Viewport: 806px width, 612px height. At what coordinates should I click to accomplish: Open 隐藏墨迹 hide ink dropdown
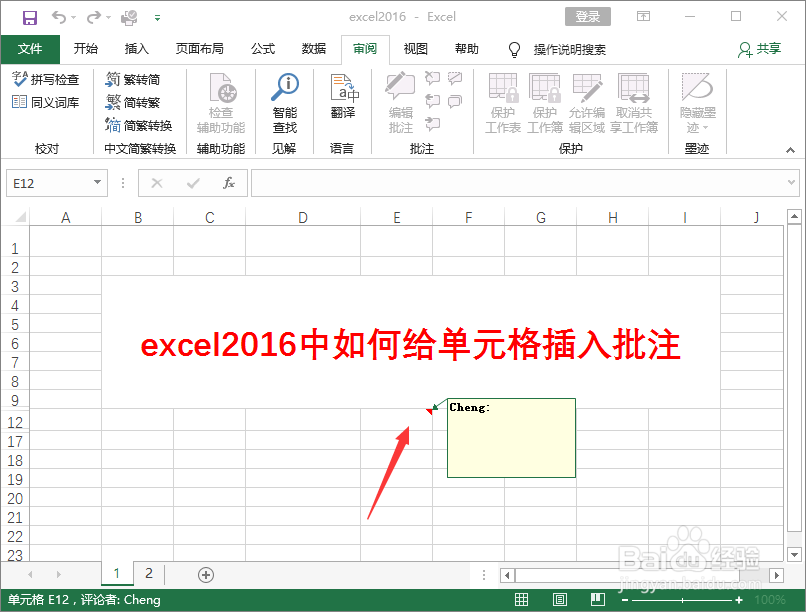click(x=697, y=103)
